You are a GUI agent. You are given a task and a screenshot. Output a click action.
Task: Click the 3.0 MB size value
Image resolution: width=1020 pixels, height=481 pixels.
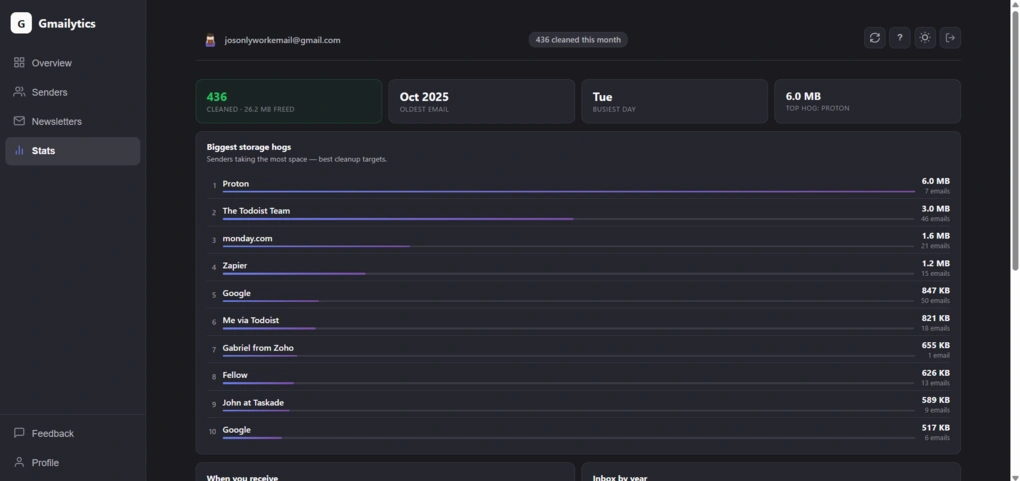pyautogui.click(x=935, y=208)
